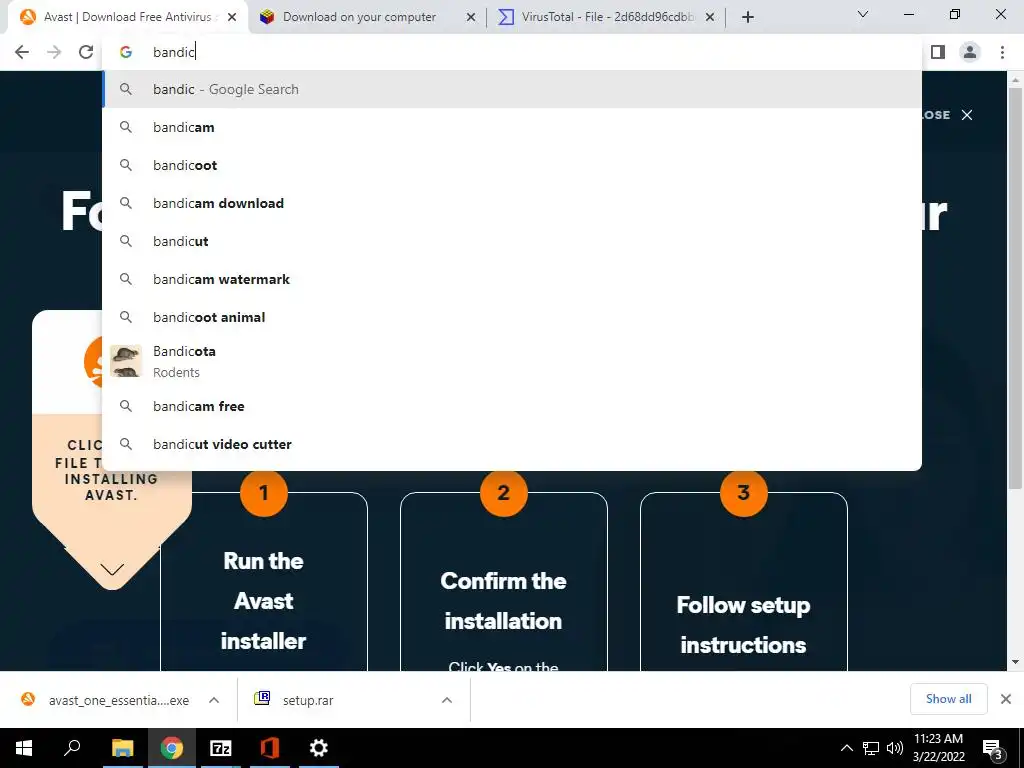Click in the address bar showing bandic
This screenshot has height=768, width=1024.
coord(511,52)
